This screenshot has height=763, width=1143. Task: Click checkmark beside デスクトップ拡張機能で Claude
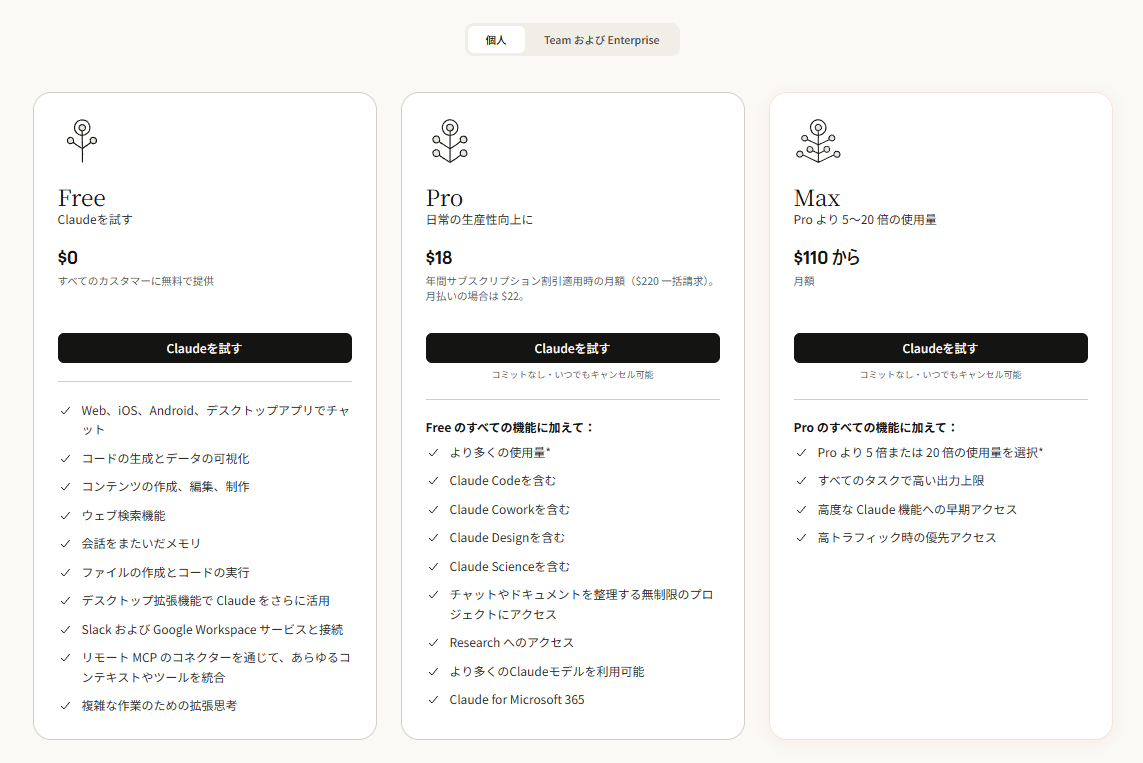click(66, 601)
